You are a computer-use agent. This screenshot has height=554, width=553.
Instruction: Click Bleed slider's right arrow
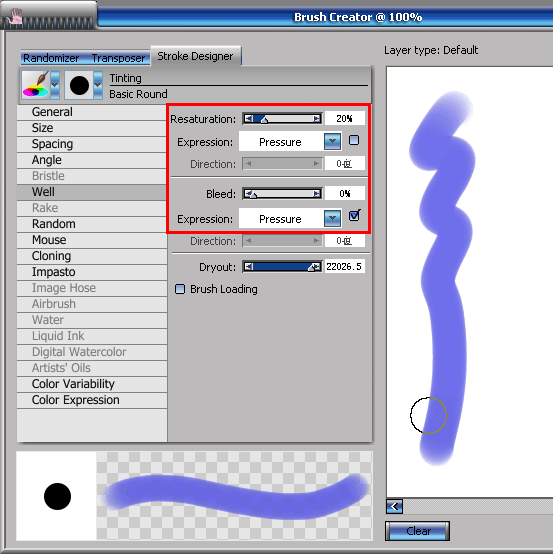coord(317,194)
